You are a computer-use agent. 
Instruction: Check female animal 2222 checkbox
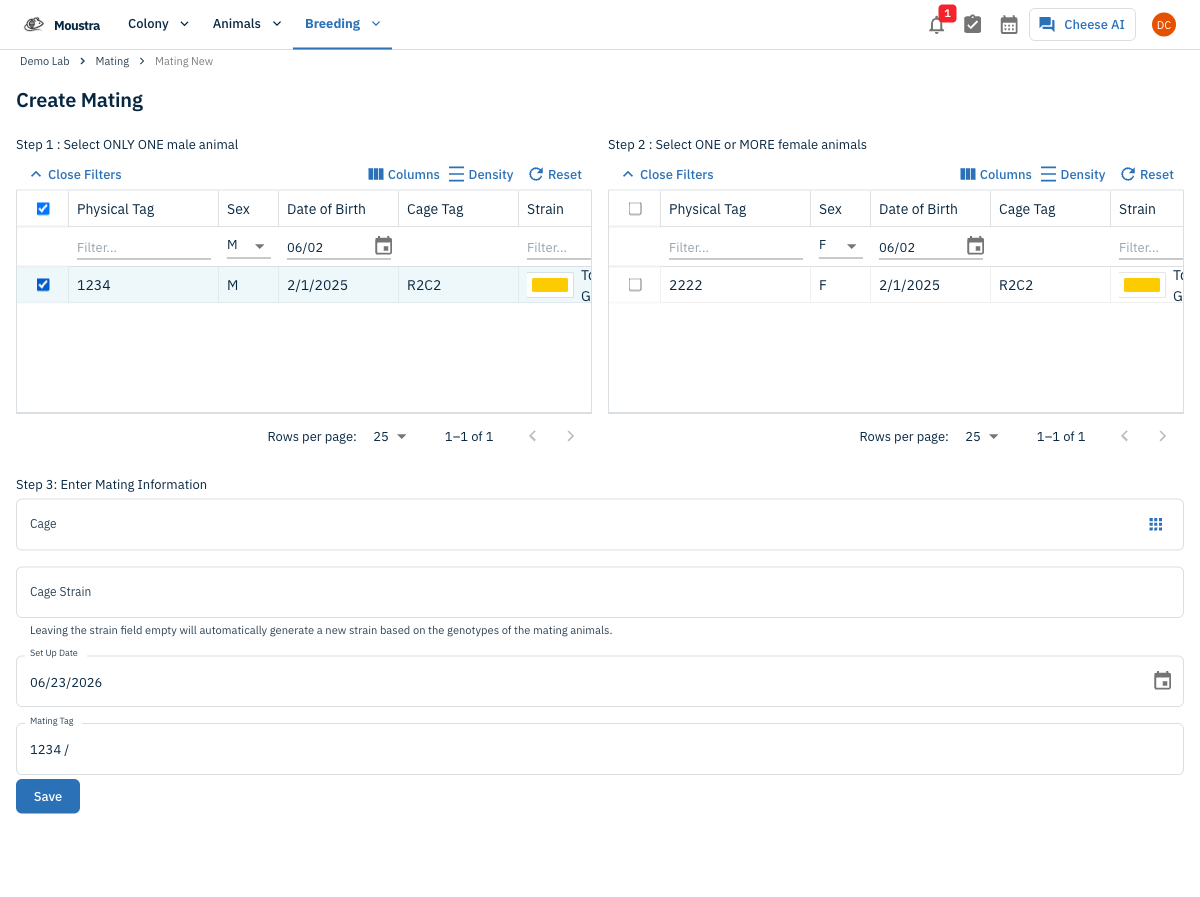(635, 285)
